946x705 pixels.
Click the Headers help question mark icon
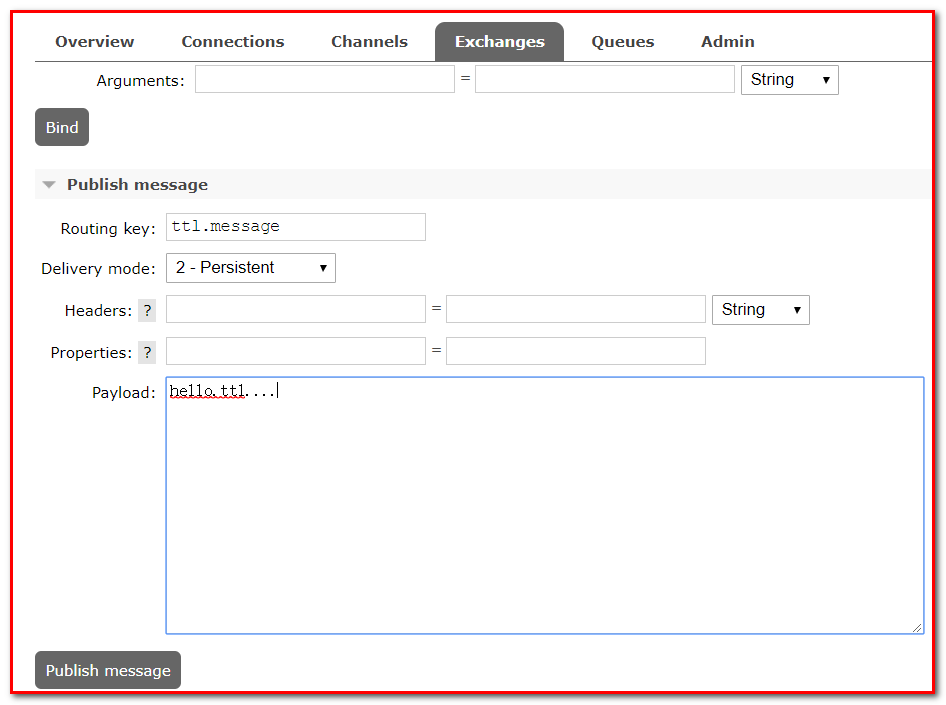[x=147, y=310]
